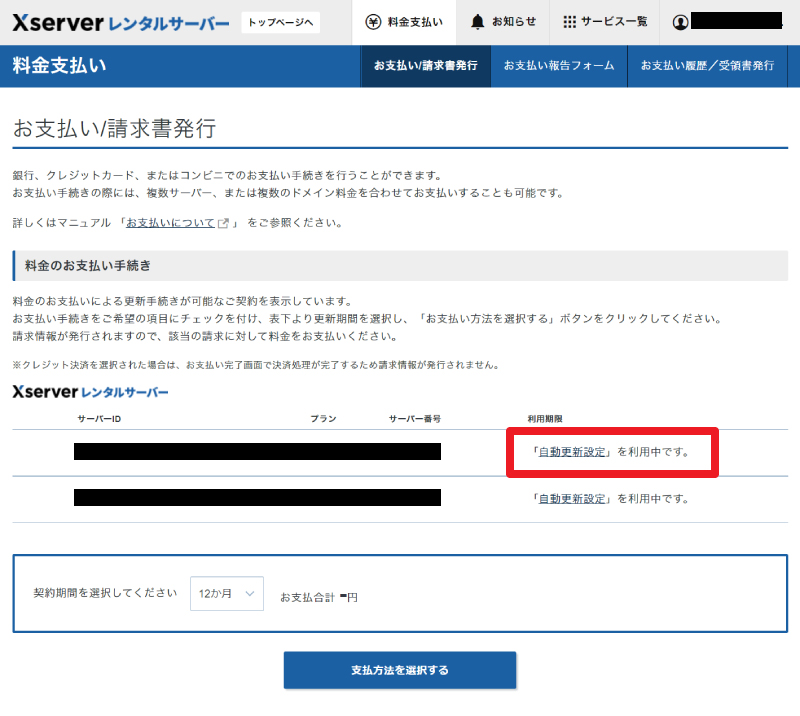Click the お支払合計 total label

point(308,598)
